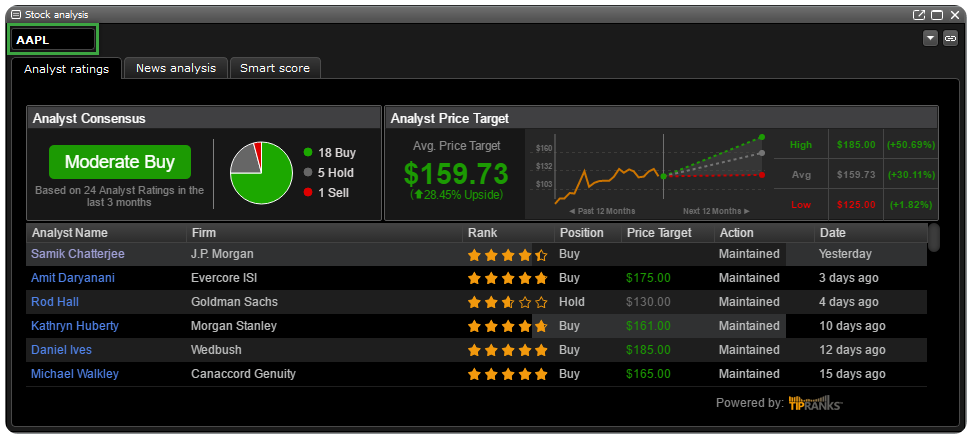Click the Low $125.00 value
This screenshot has width=972, height=439.
[856, 205]
